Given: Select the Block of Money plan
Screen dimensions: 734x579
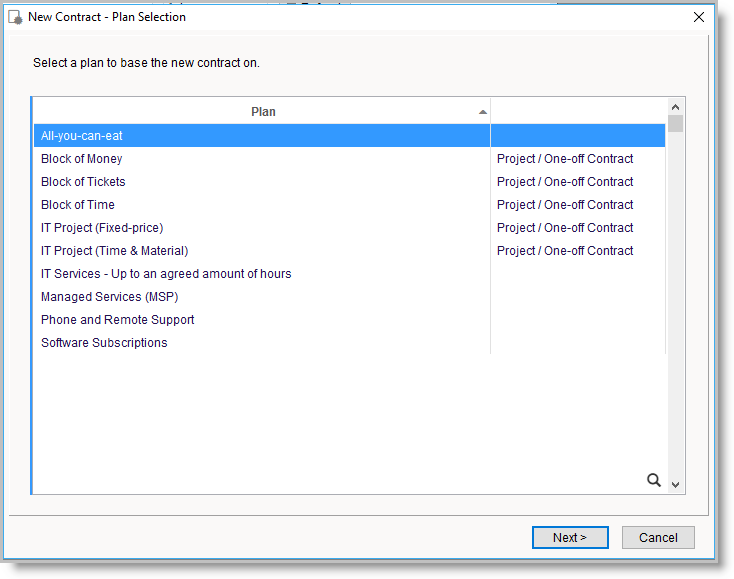Looking at the screenshot, I should 82,159.
